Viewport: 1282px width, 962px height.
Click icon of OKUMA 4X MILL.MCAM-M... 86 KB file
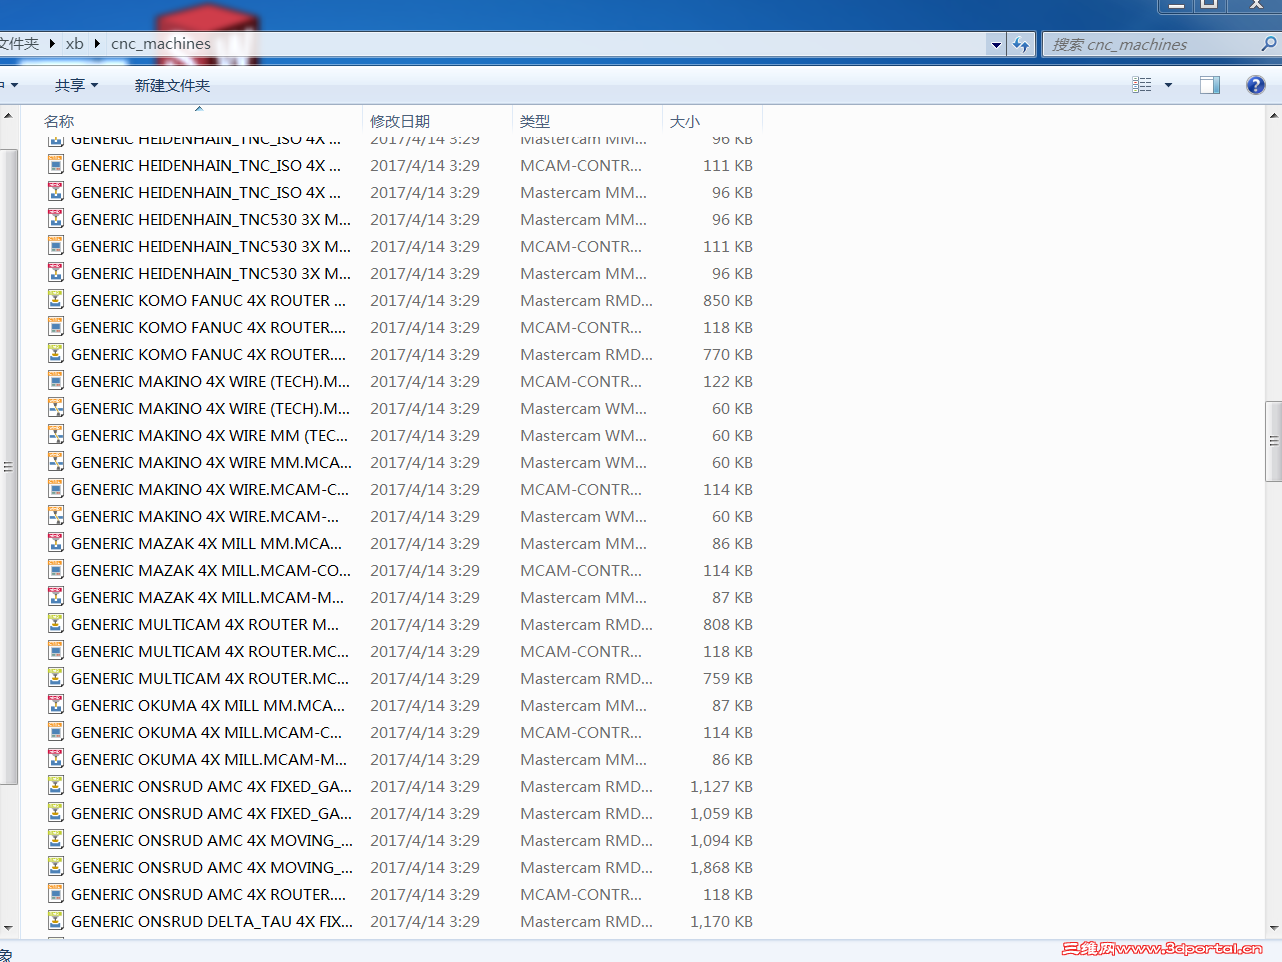coord(56,759)
